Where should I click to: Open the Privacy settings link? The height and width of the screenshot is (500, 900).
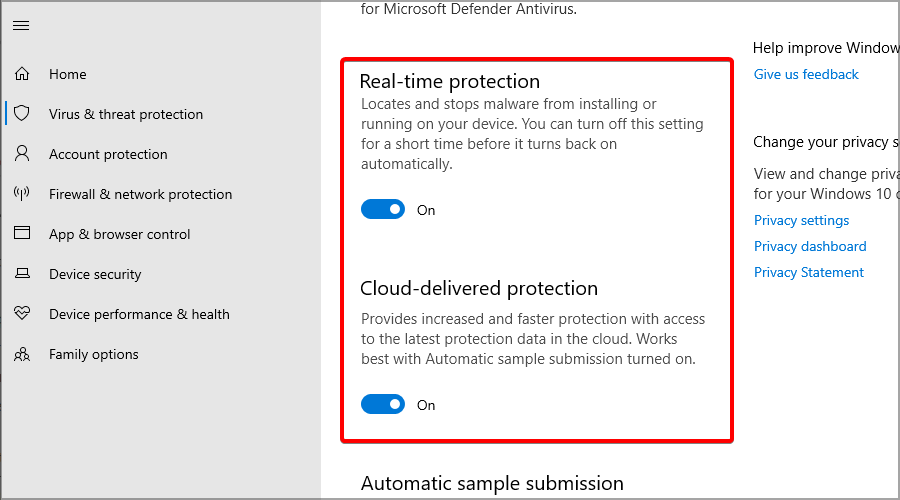pyautogui.click(x=801, y=220)
